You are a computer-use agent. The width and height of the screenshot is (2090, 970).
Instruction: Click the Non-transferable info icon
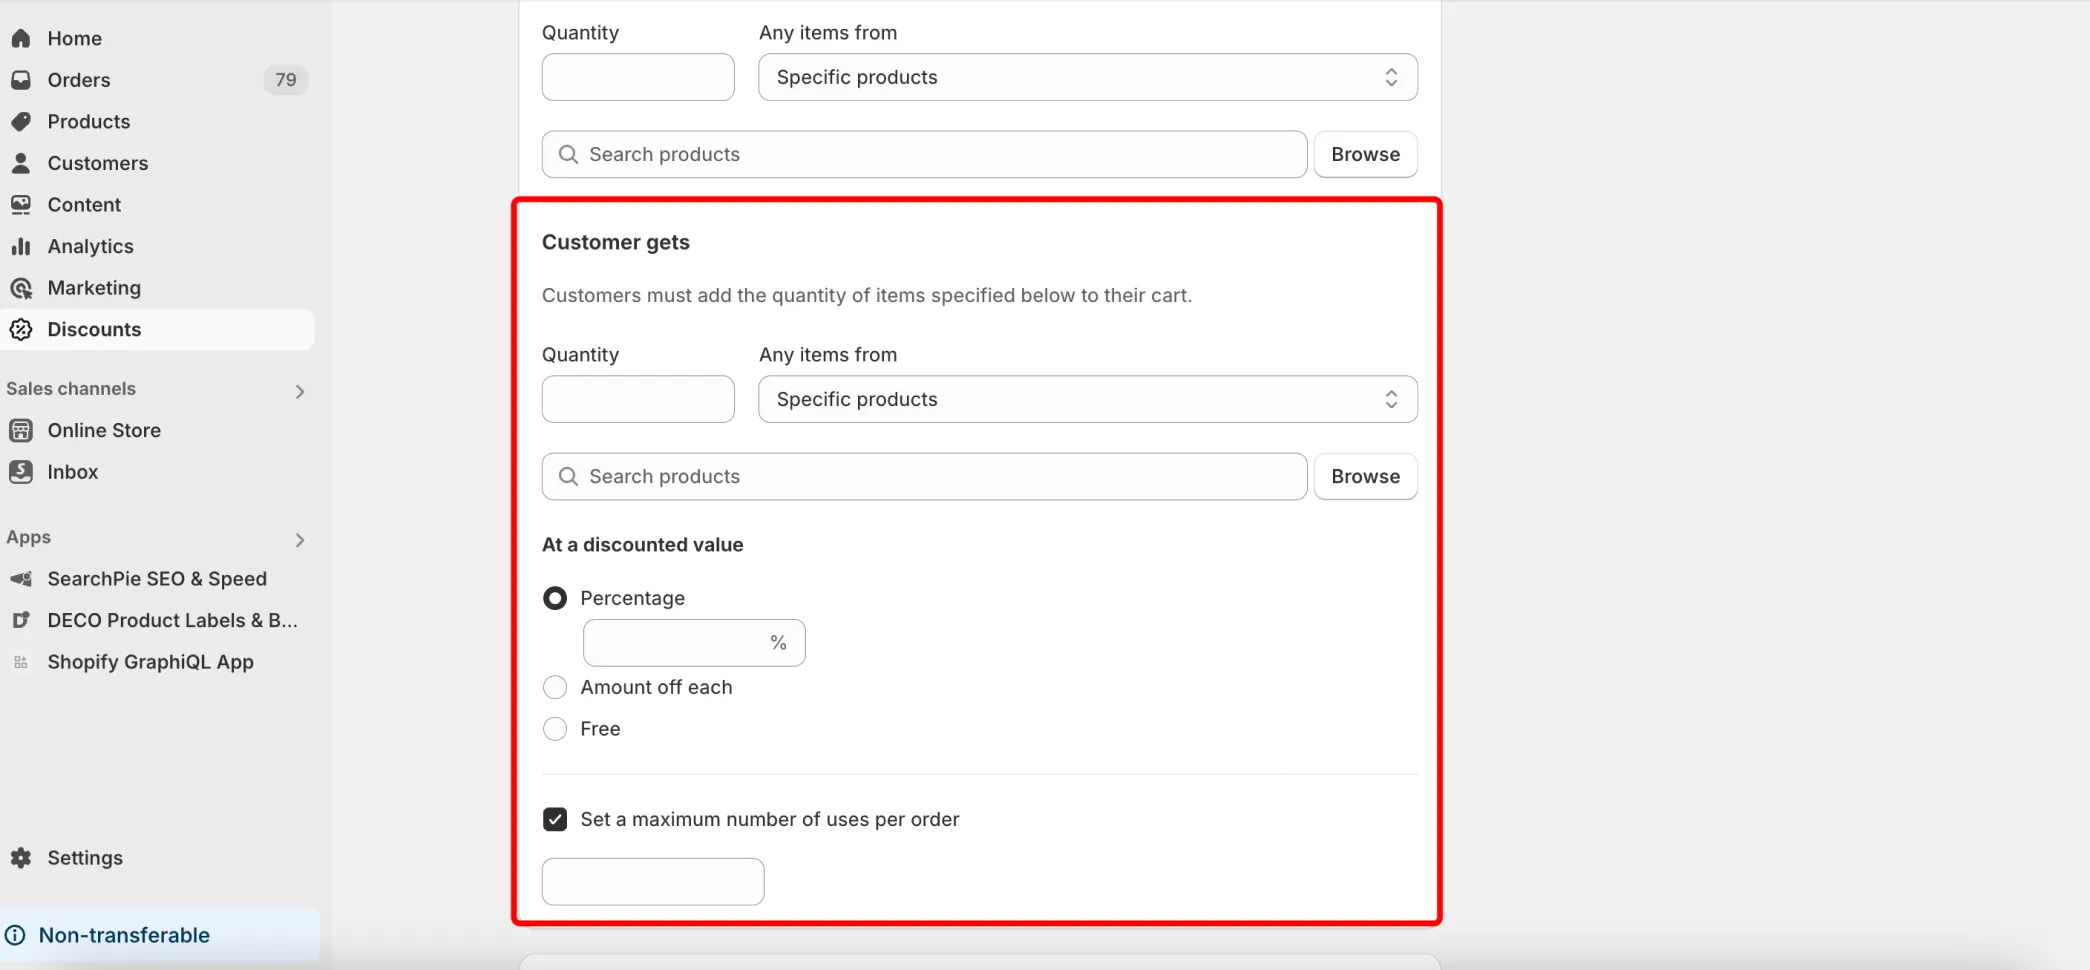16,935
